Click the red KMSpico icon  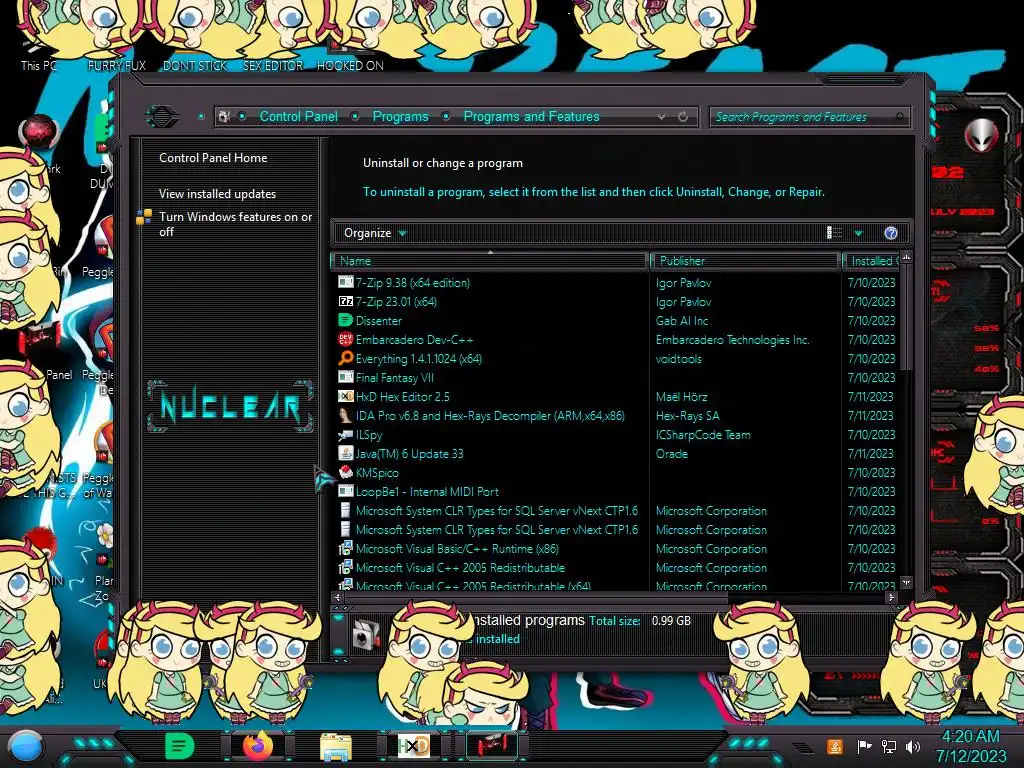[x=345, y=472]
